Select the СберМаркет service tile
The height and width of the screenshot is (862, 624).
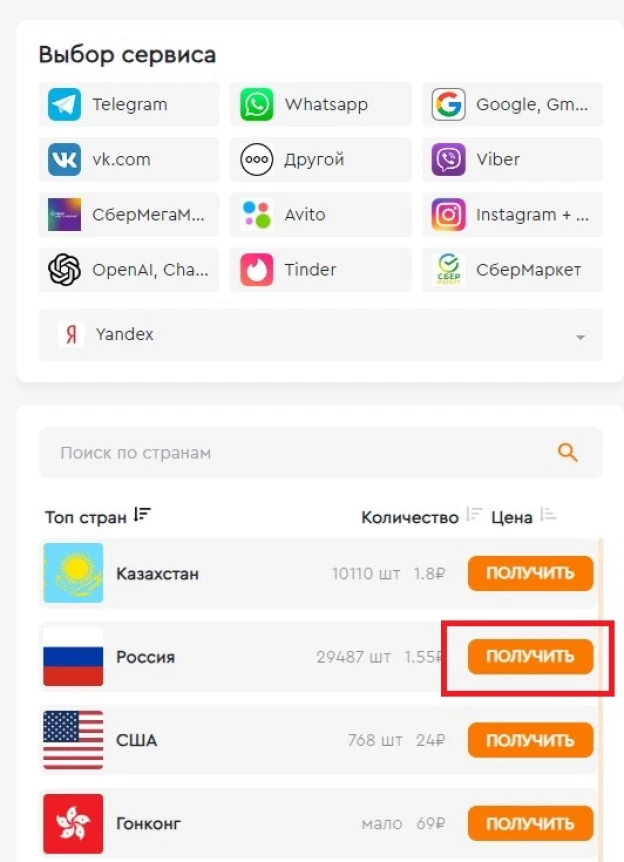pyautogui.click(x=512, y=269)
